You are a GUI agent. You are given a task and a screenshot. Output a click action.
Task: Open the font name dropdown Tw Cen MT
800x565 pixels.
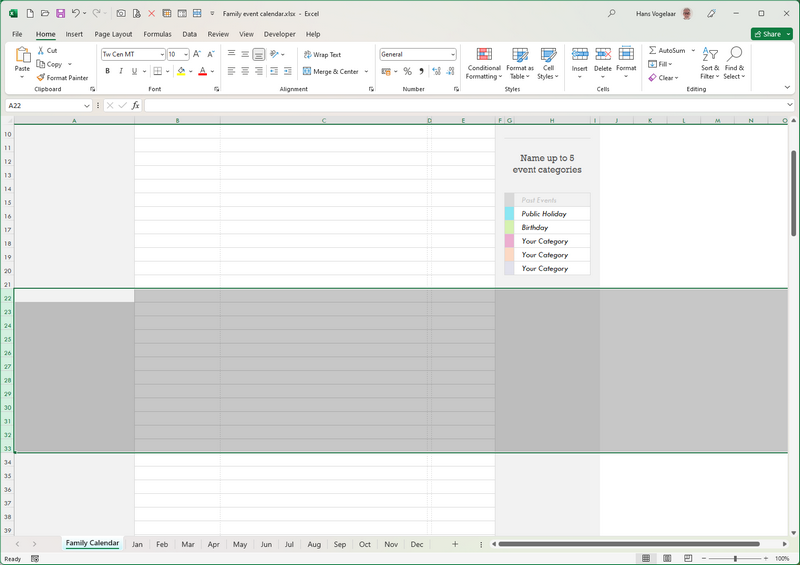pos(162,54)
